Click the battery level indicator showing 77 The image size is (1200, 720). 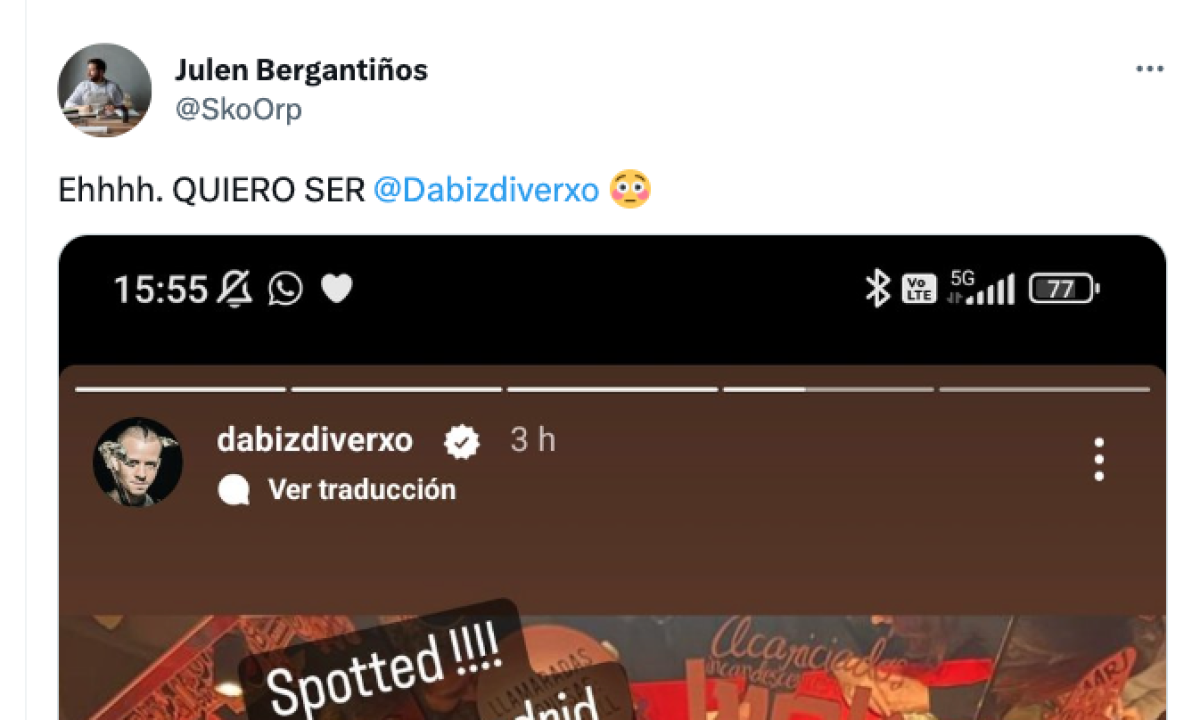tap(1064, 290)
